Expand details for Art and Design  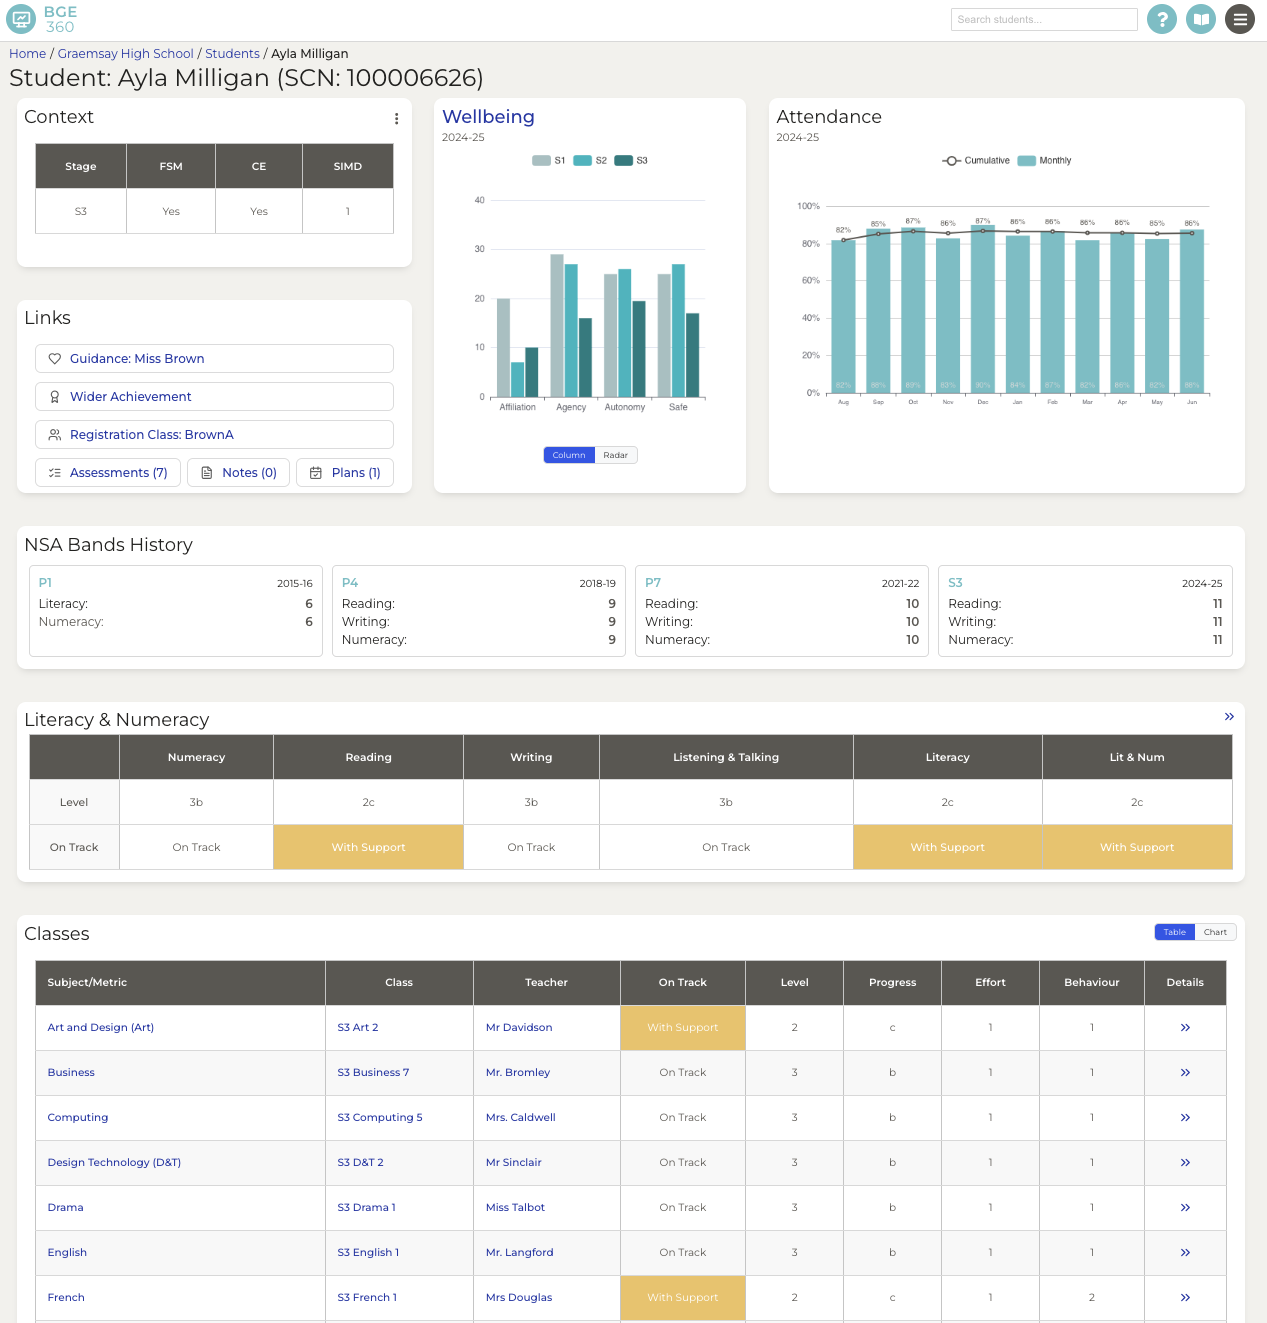[x=1185, y=1027]
